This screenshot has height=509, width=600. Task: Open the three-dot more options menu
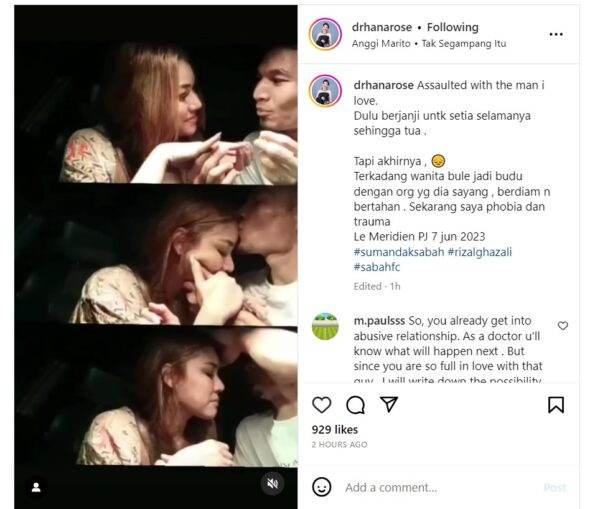(x=556, y=34)
